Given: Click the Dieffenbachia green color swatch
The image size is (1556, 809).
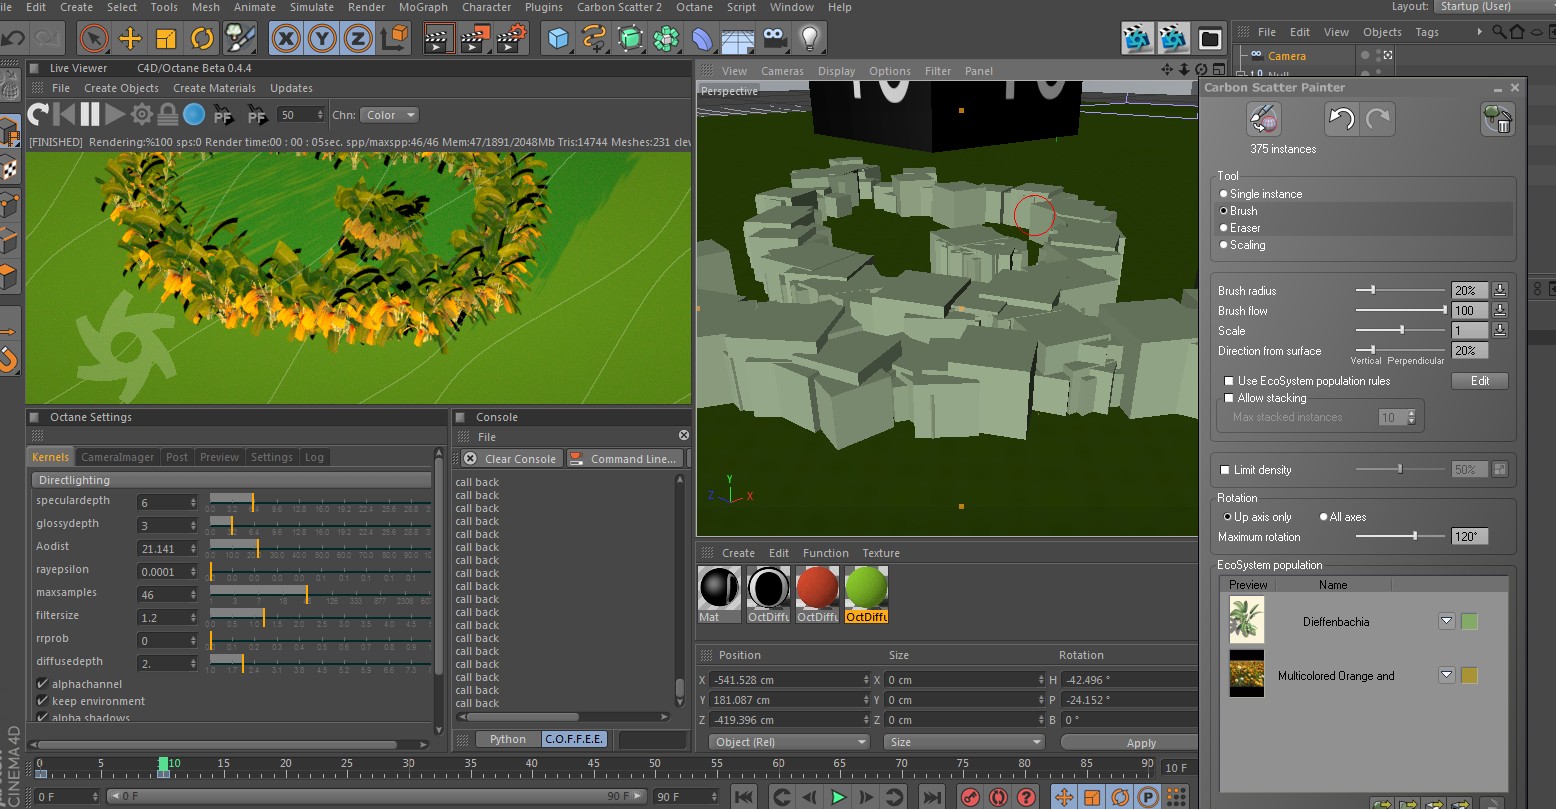Looking at the screenshot, I should click(x=1469, y=622).
